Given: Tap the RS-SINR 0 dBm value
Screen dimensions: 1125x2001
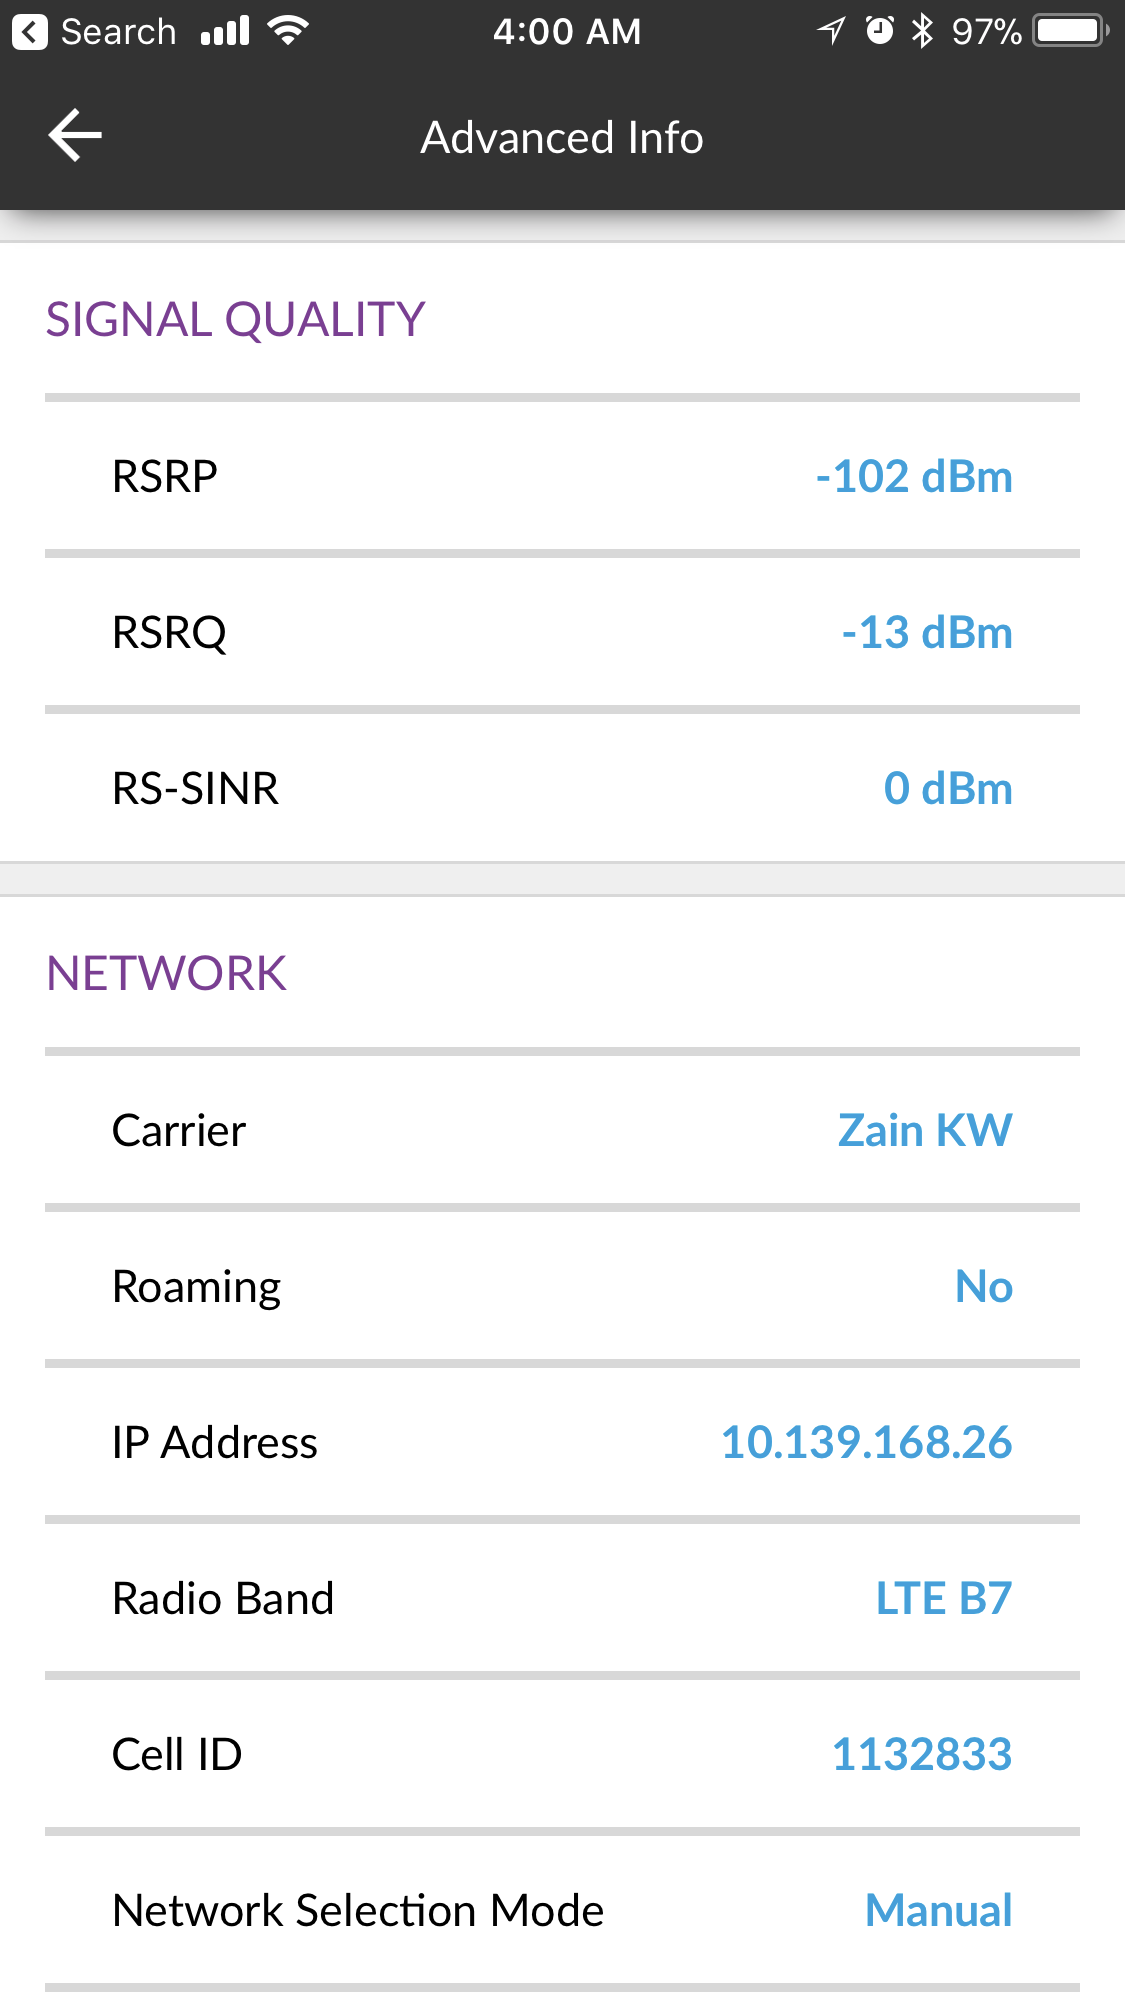Looking at the screenshot, I should tap(948, 789).
